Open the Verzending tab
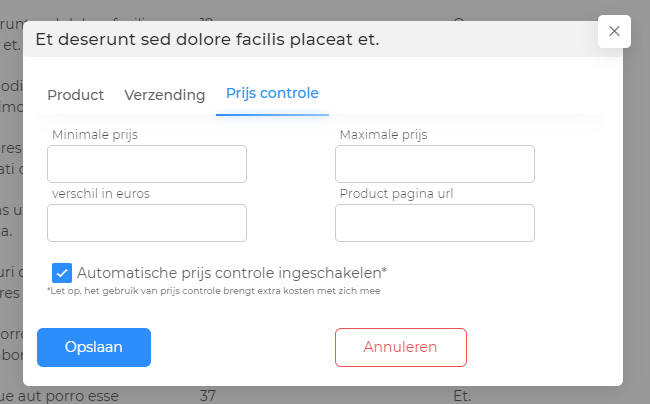Screen dimensions: 650x404 click(x=165, y=95)
